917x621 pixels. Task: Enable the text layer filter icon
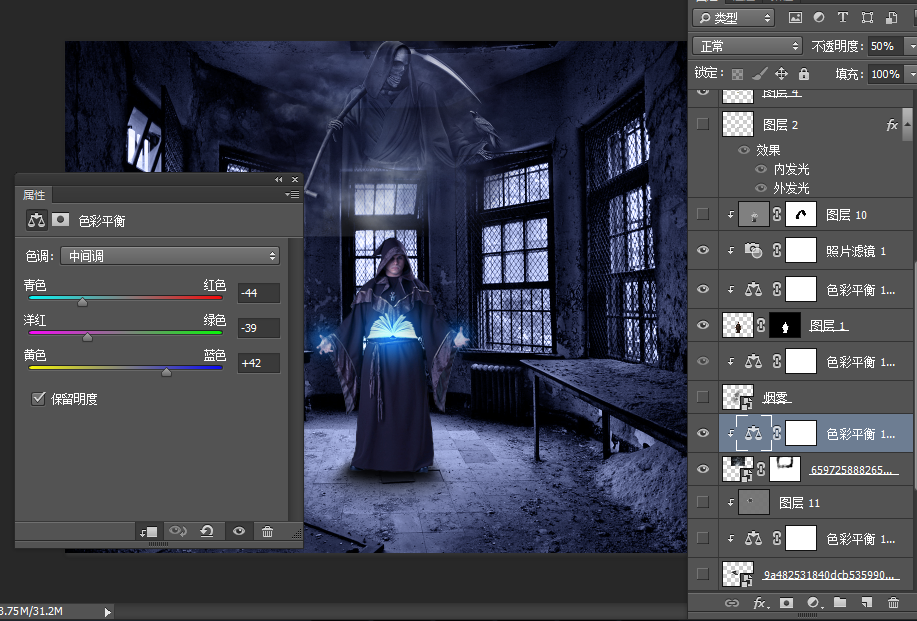843,18
